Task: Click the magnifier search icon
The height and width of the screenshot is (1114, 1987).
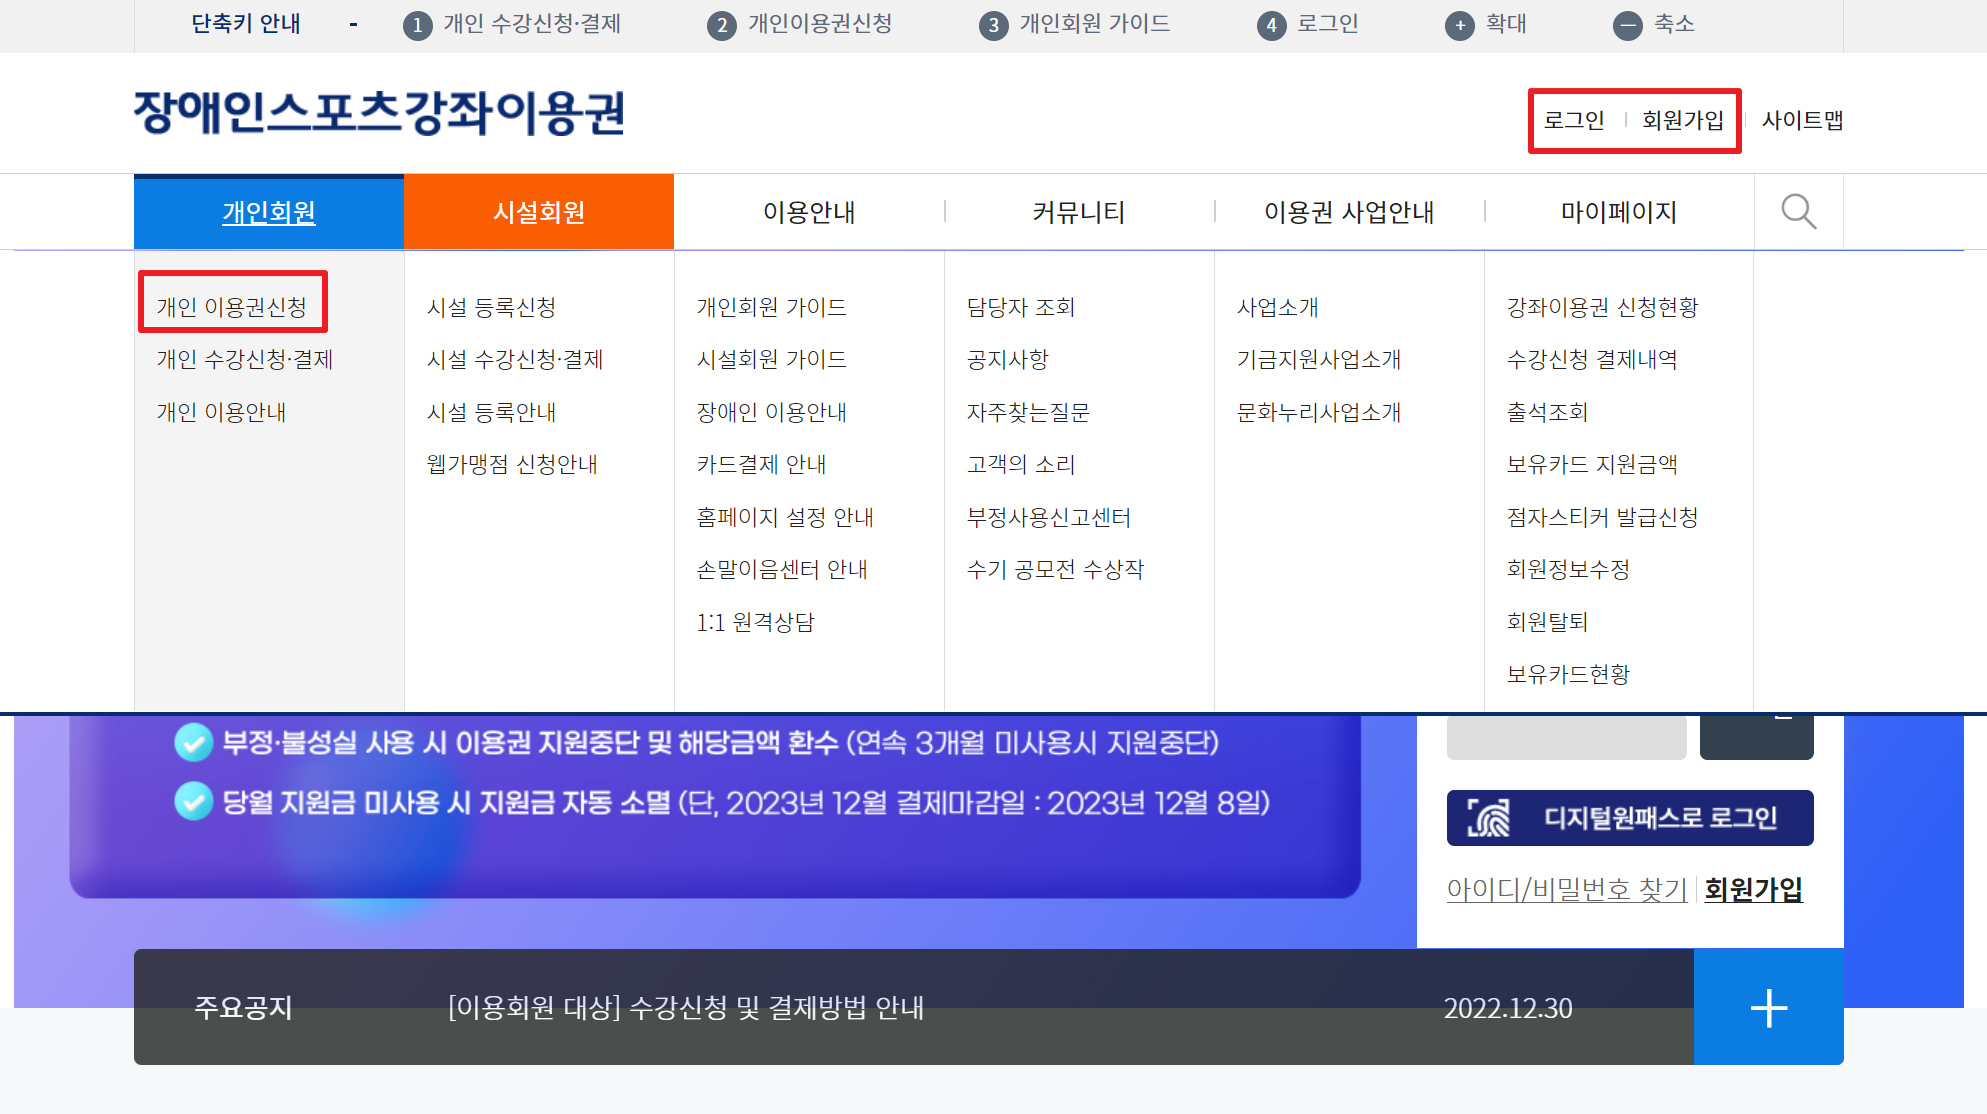Action: point(1798,212)
